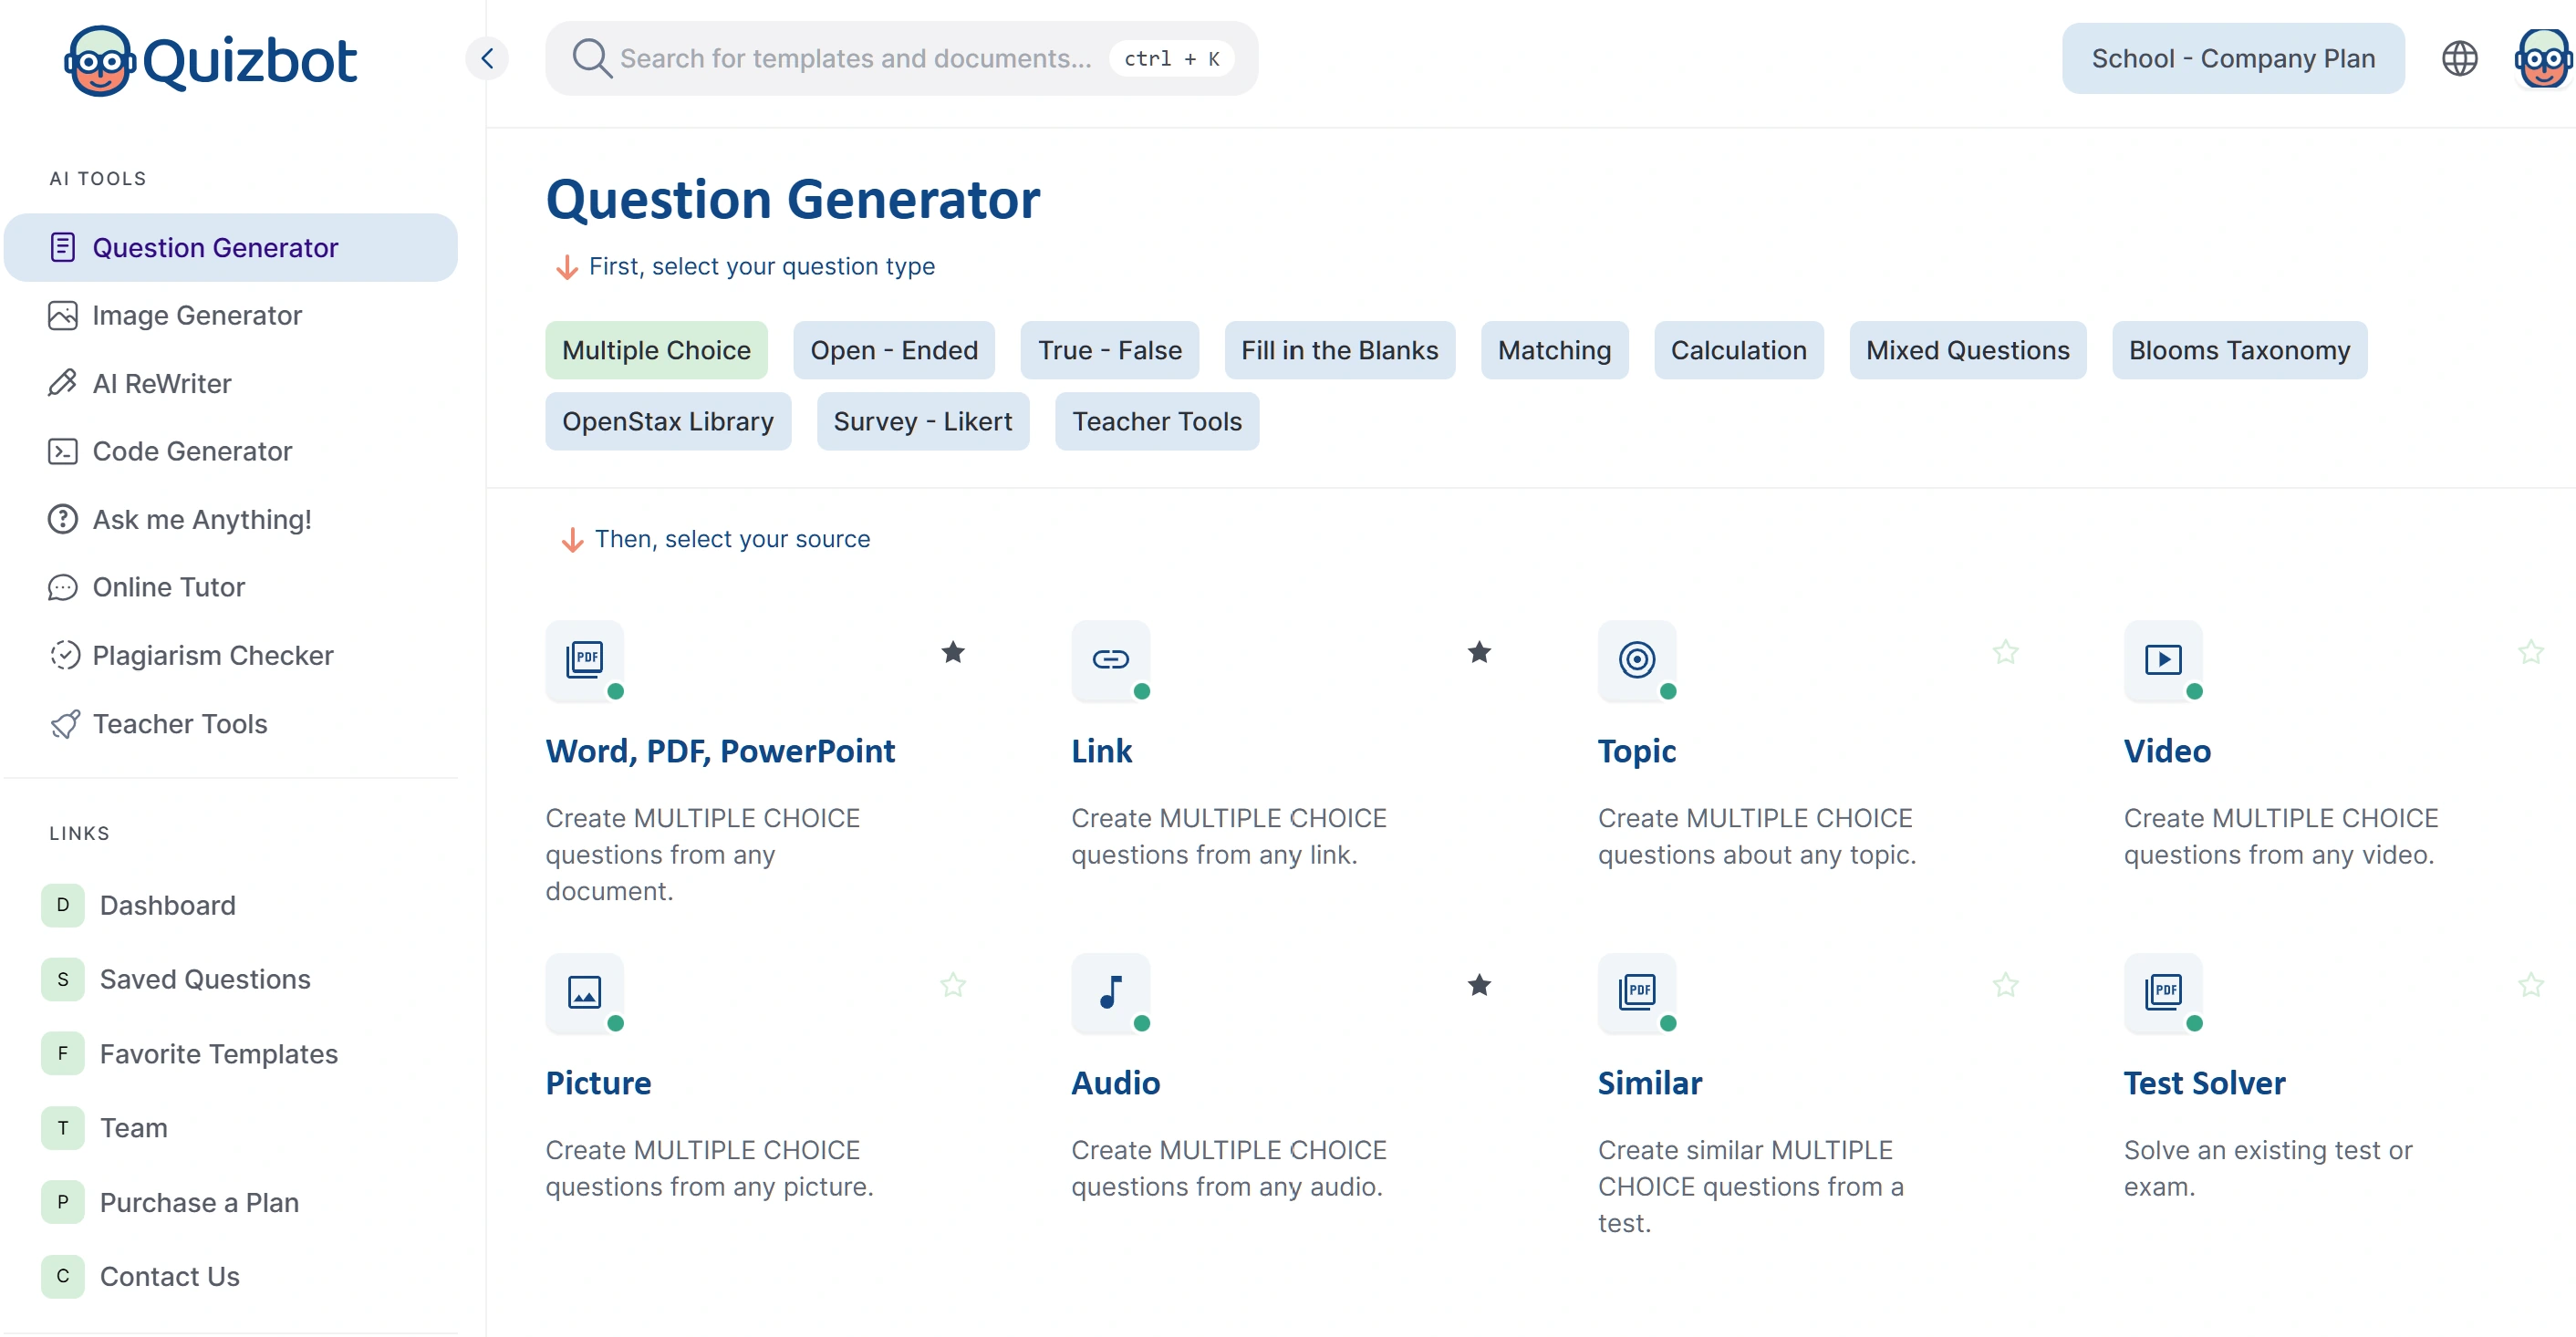Favorite the Topic template star
Screen dimensions: 2576x1337
2004,653
